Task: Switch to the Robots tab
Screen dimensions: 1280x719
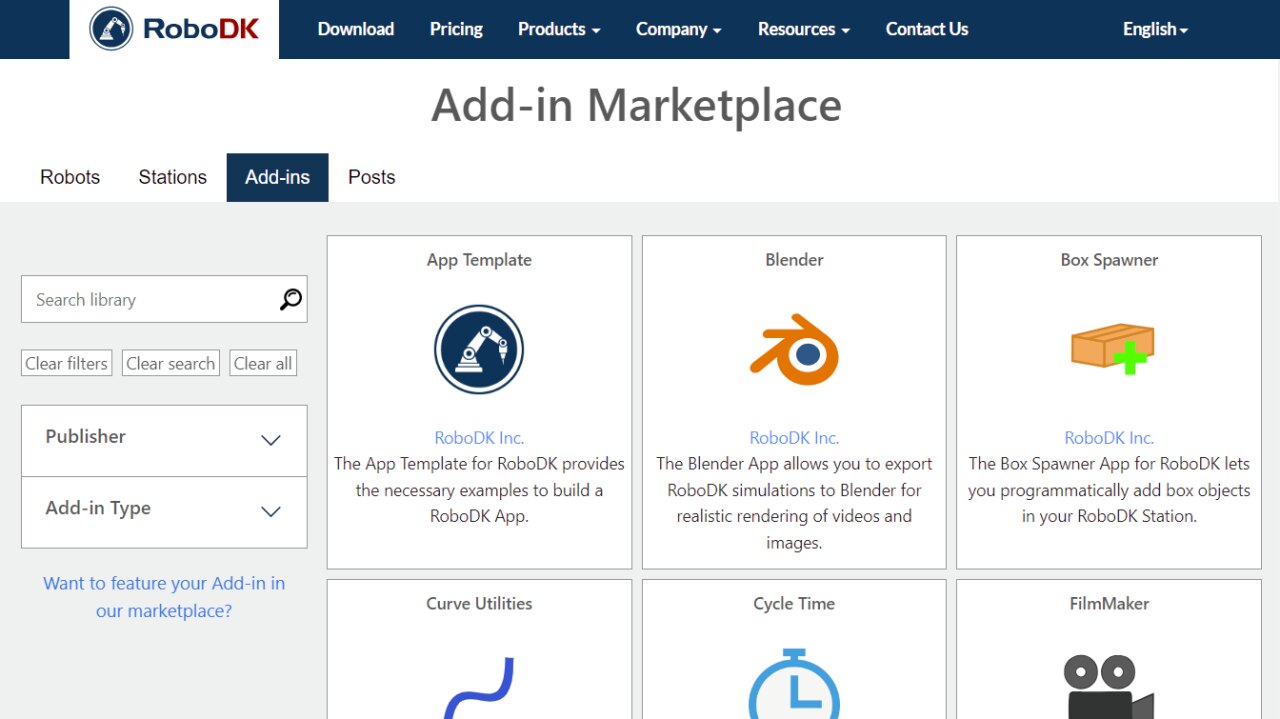Action: pyautogui.click(x=70, y=177)
